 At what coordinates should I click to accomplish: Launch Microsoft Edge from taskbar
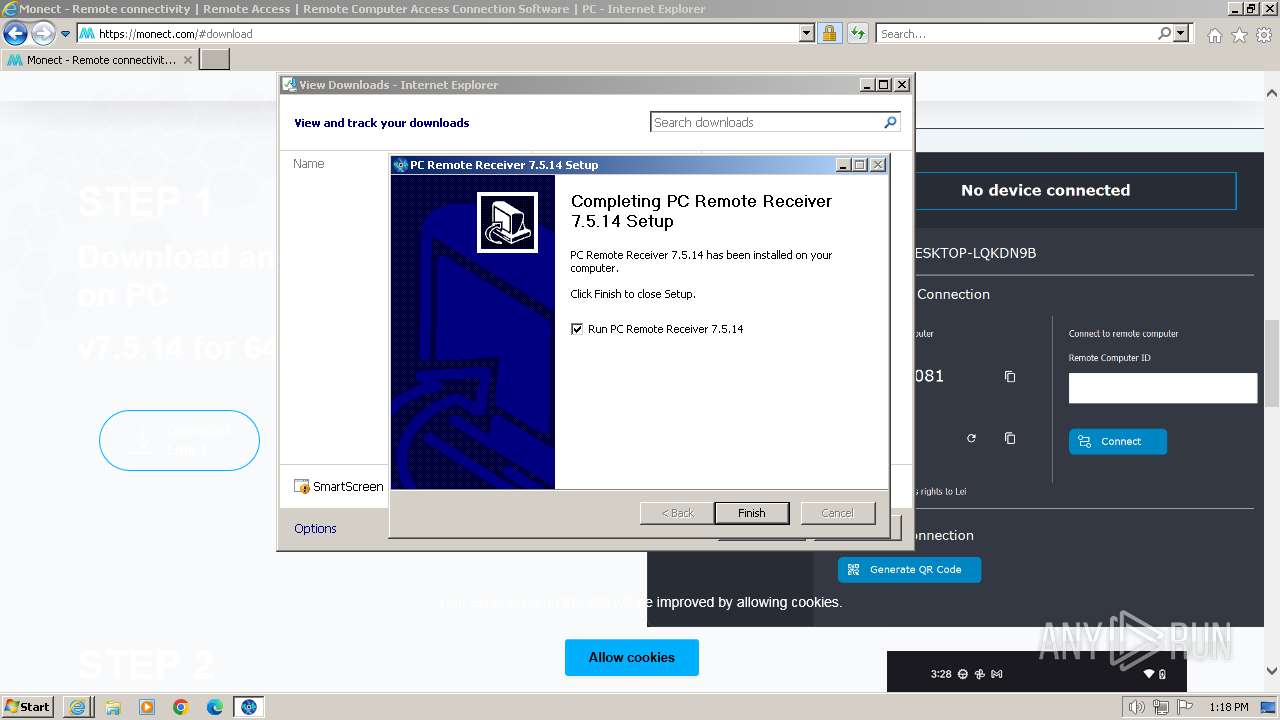click(215, 707)
